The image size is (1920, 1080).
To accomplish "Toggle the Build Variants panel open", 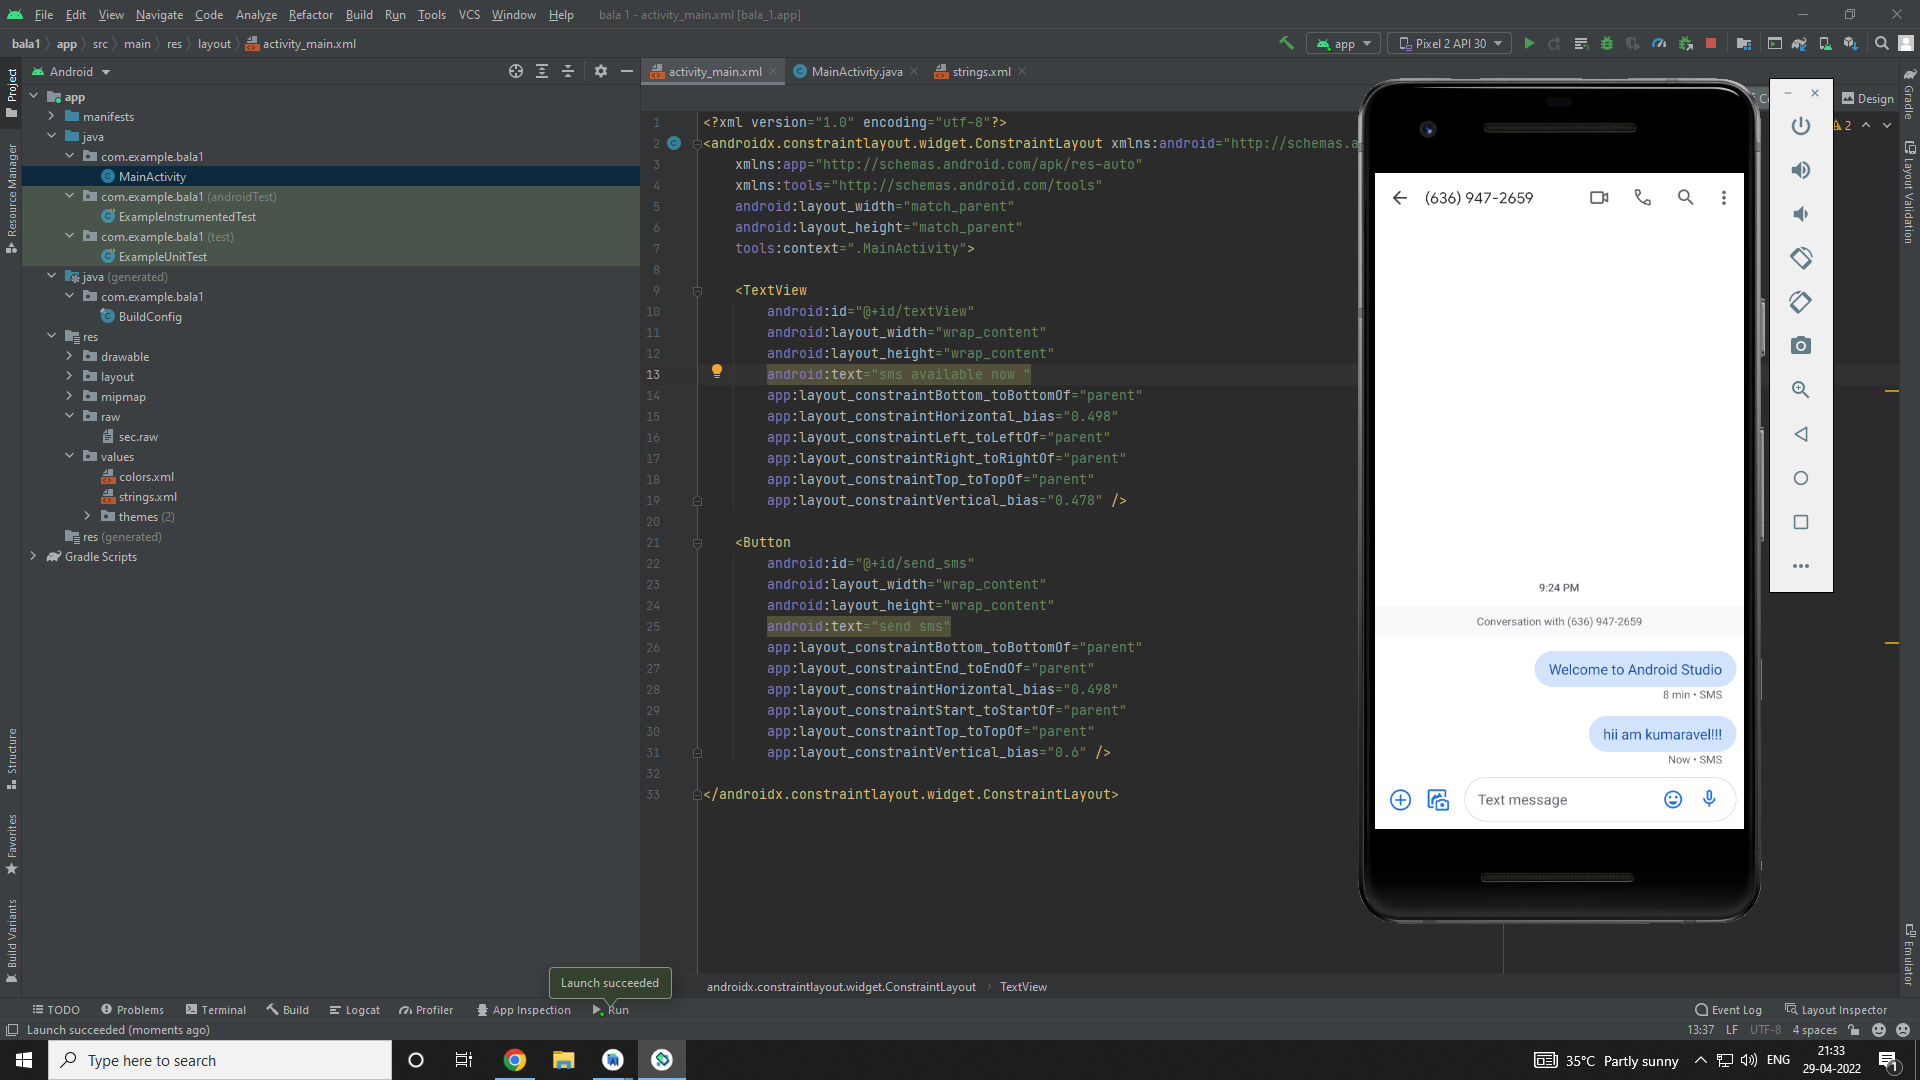I will [11, 930].
